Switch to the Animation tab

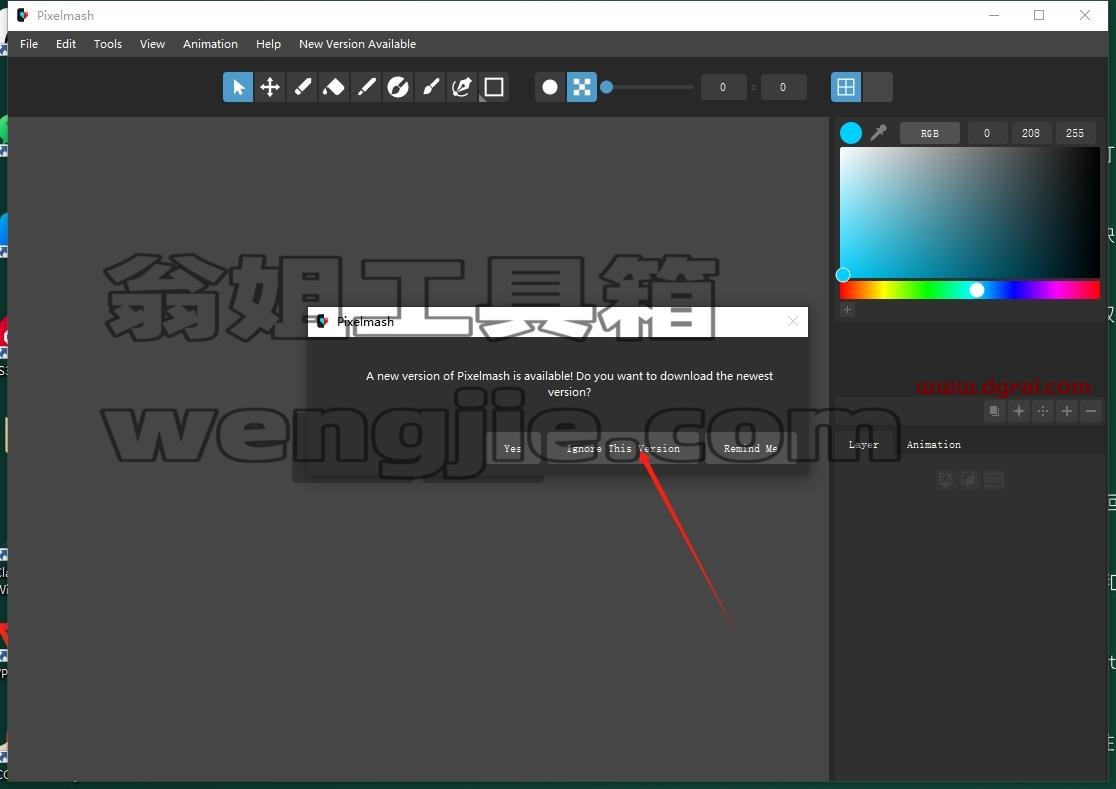pyautogui.click(x=933, y=445)
